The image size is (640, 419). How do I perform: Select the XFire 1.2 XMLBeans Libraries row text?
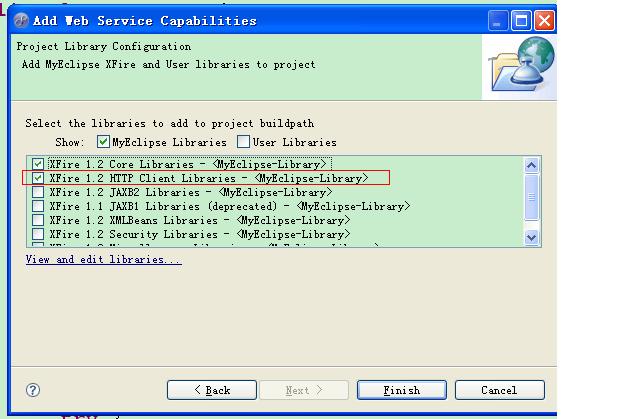click(x=200, y=220)
